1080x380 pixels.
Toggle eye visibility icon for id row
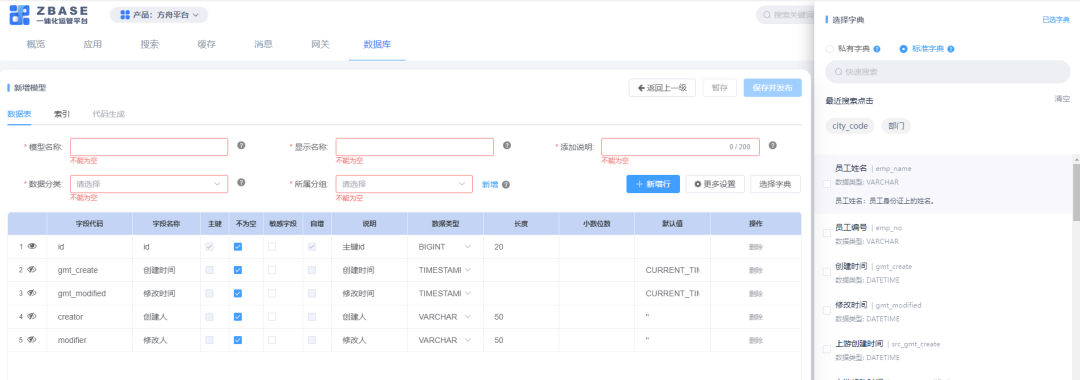tap(32, 246)
